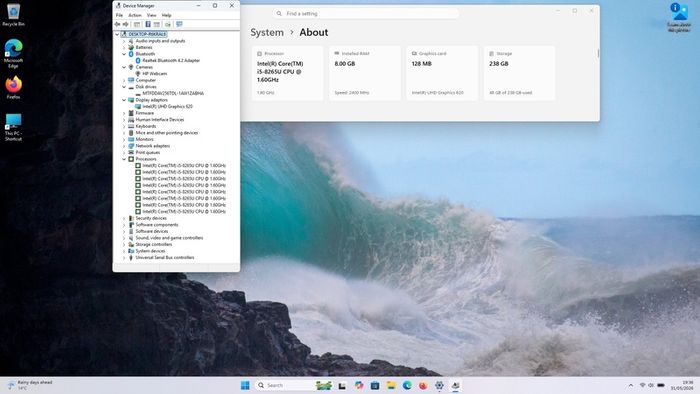Click the Back arrow in Device Manager toolbar
This screenshot has height=394, width=700.
117,25
